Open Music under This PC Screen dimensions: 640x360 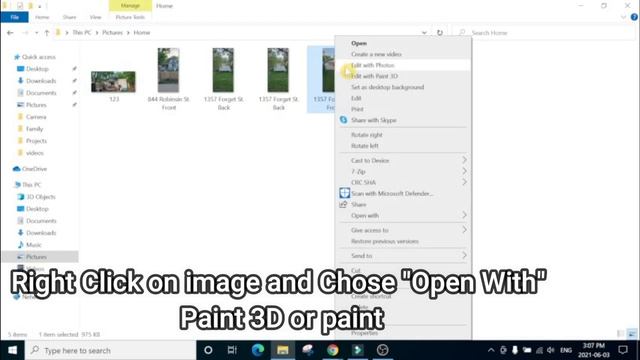(33, 245)
